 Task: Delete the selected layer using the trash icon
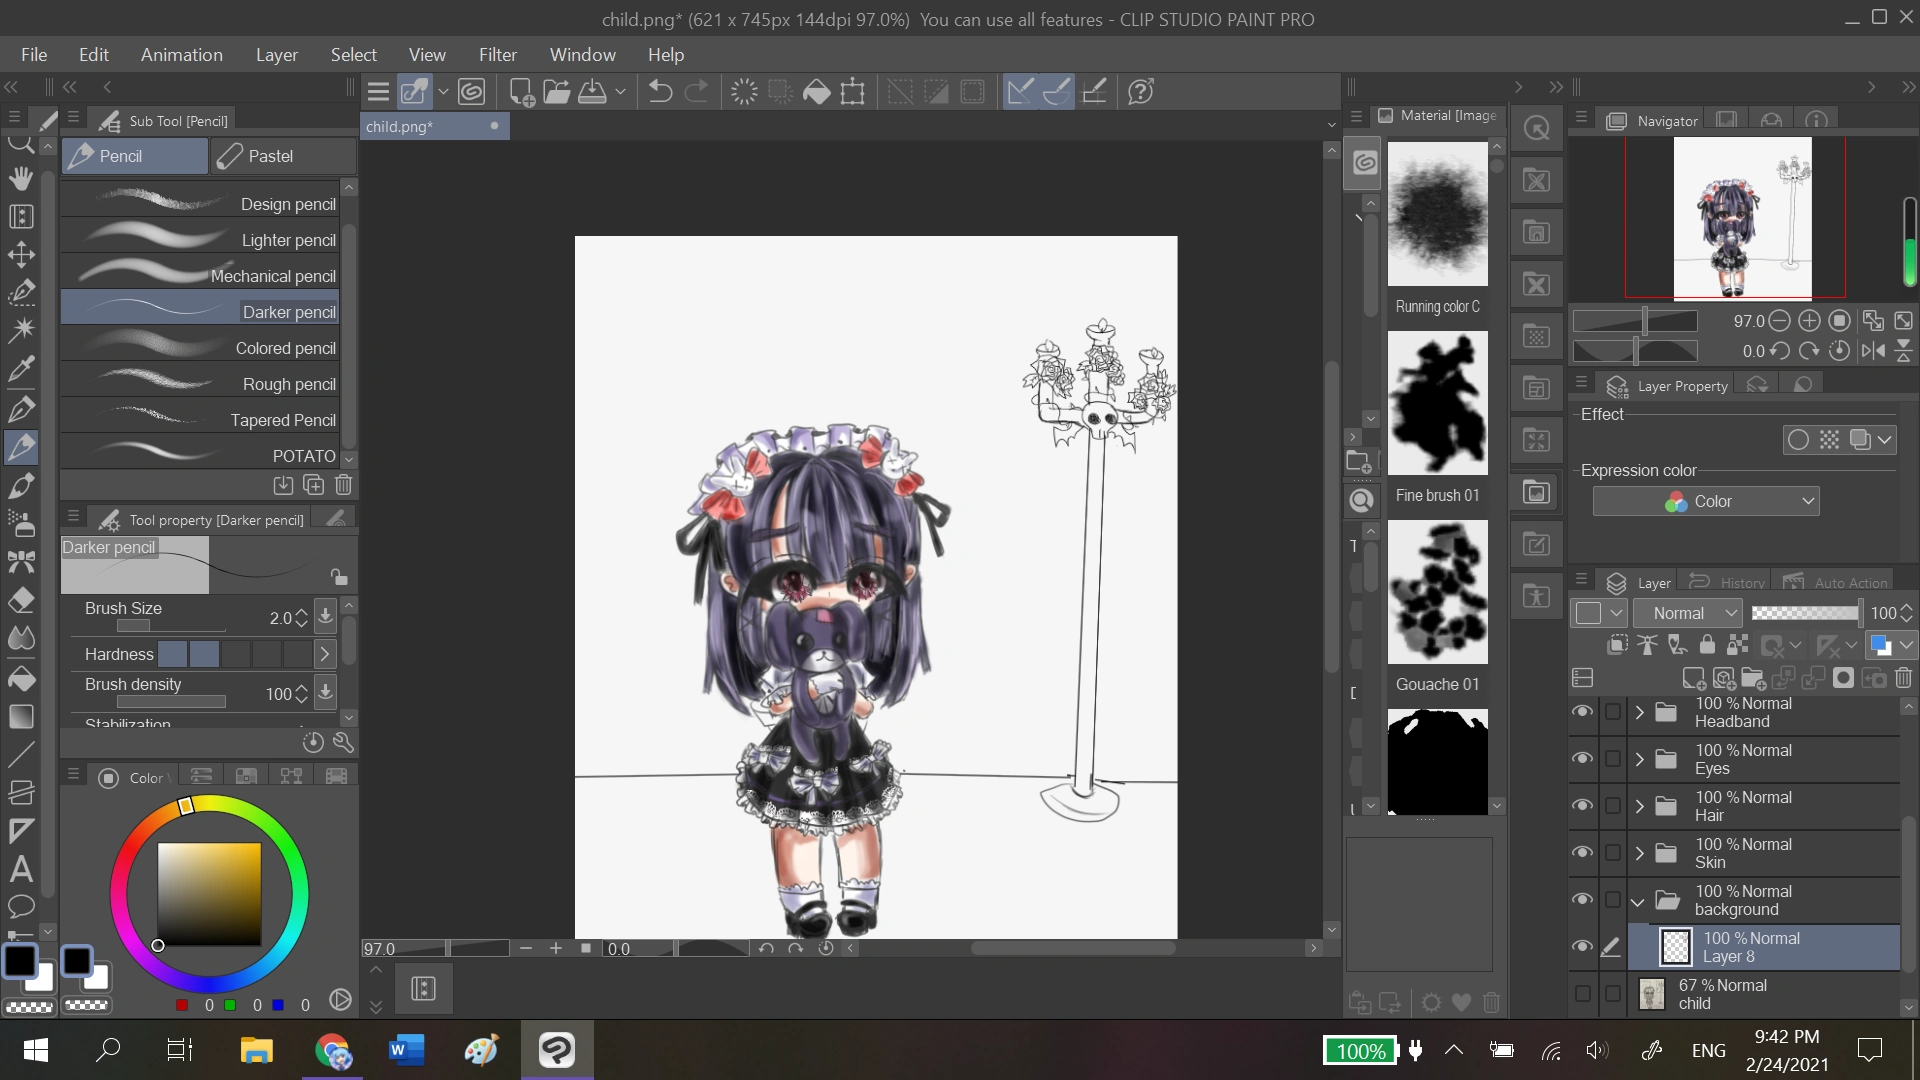[1904, 678]
